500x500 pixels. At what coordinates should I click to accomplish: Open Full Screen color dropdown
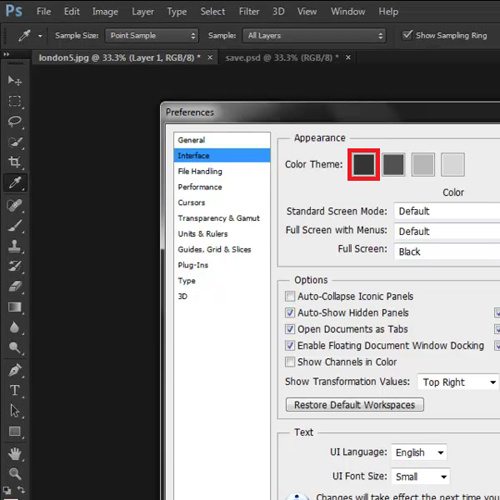[447, 251]
